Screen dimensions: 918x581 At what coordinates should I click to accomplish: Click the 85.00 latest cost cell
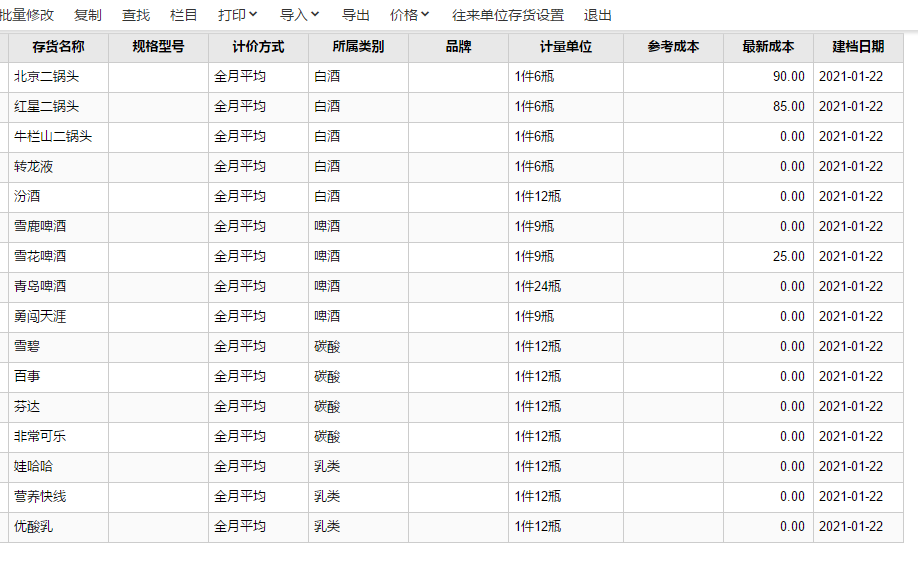click(x=768, y=107)
